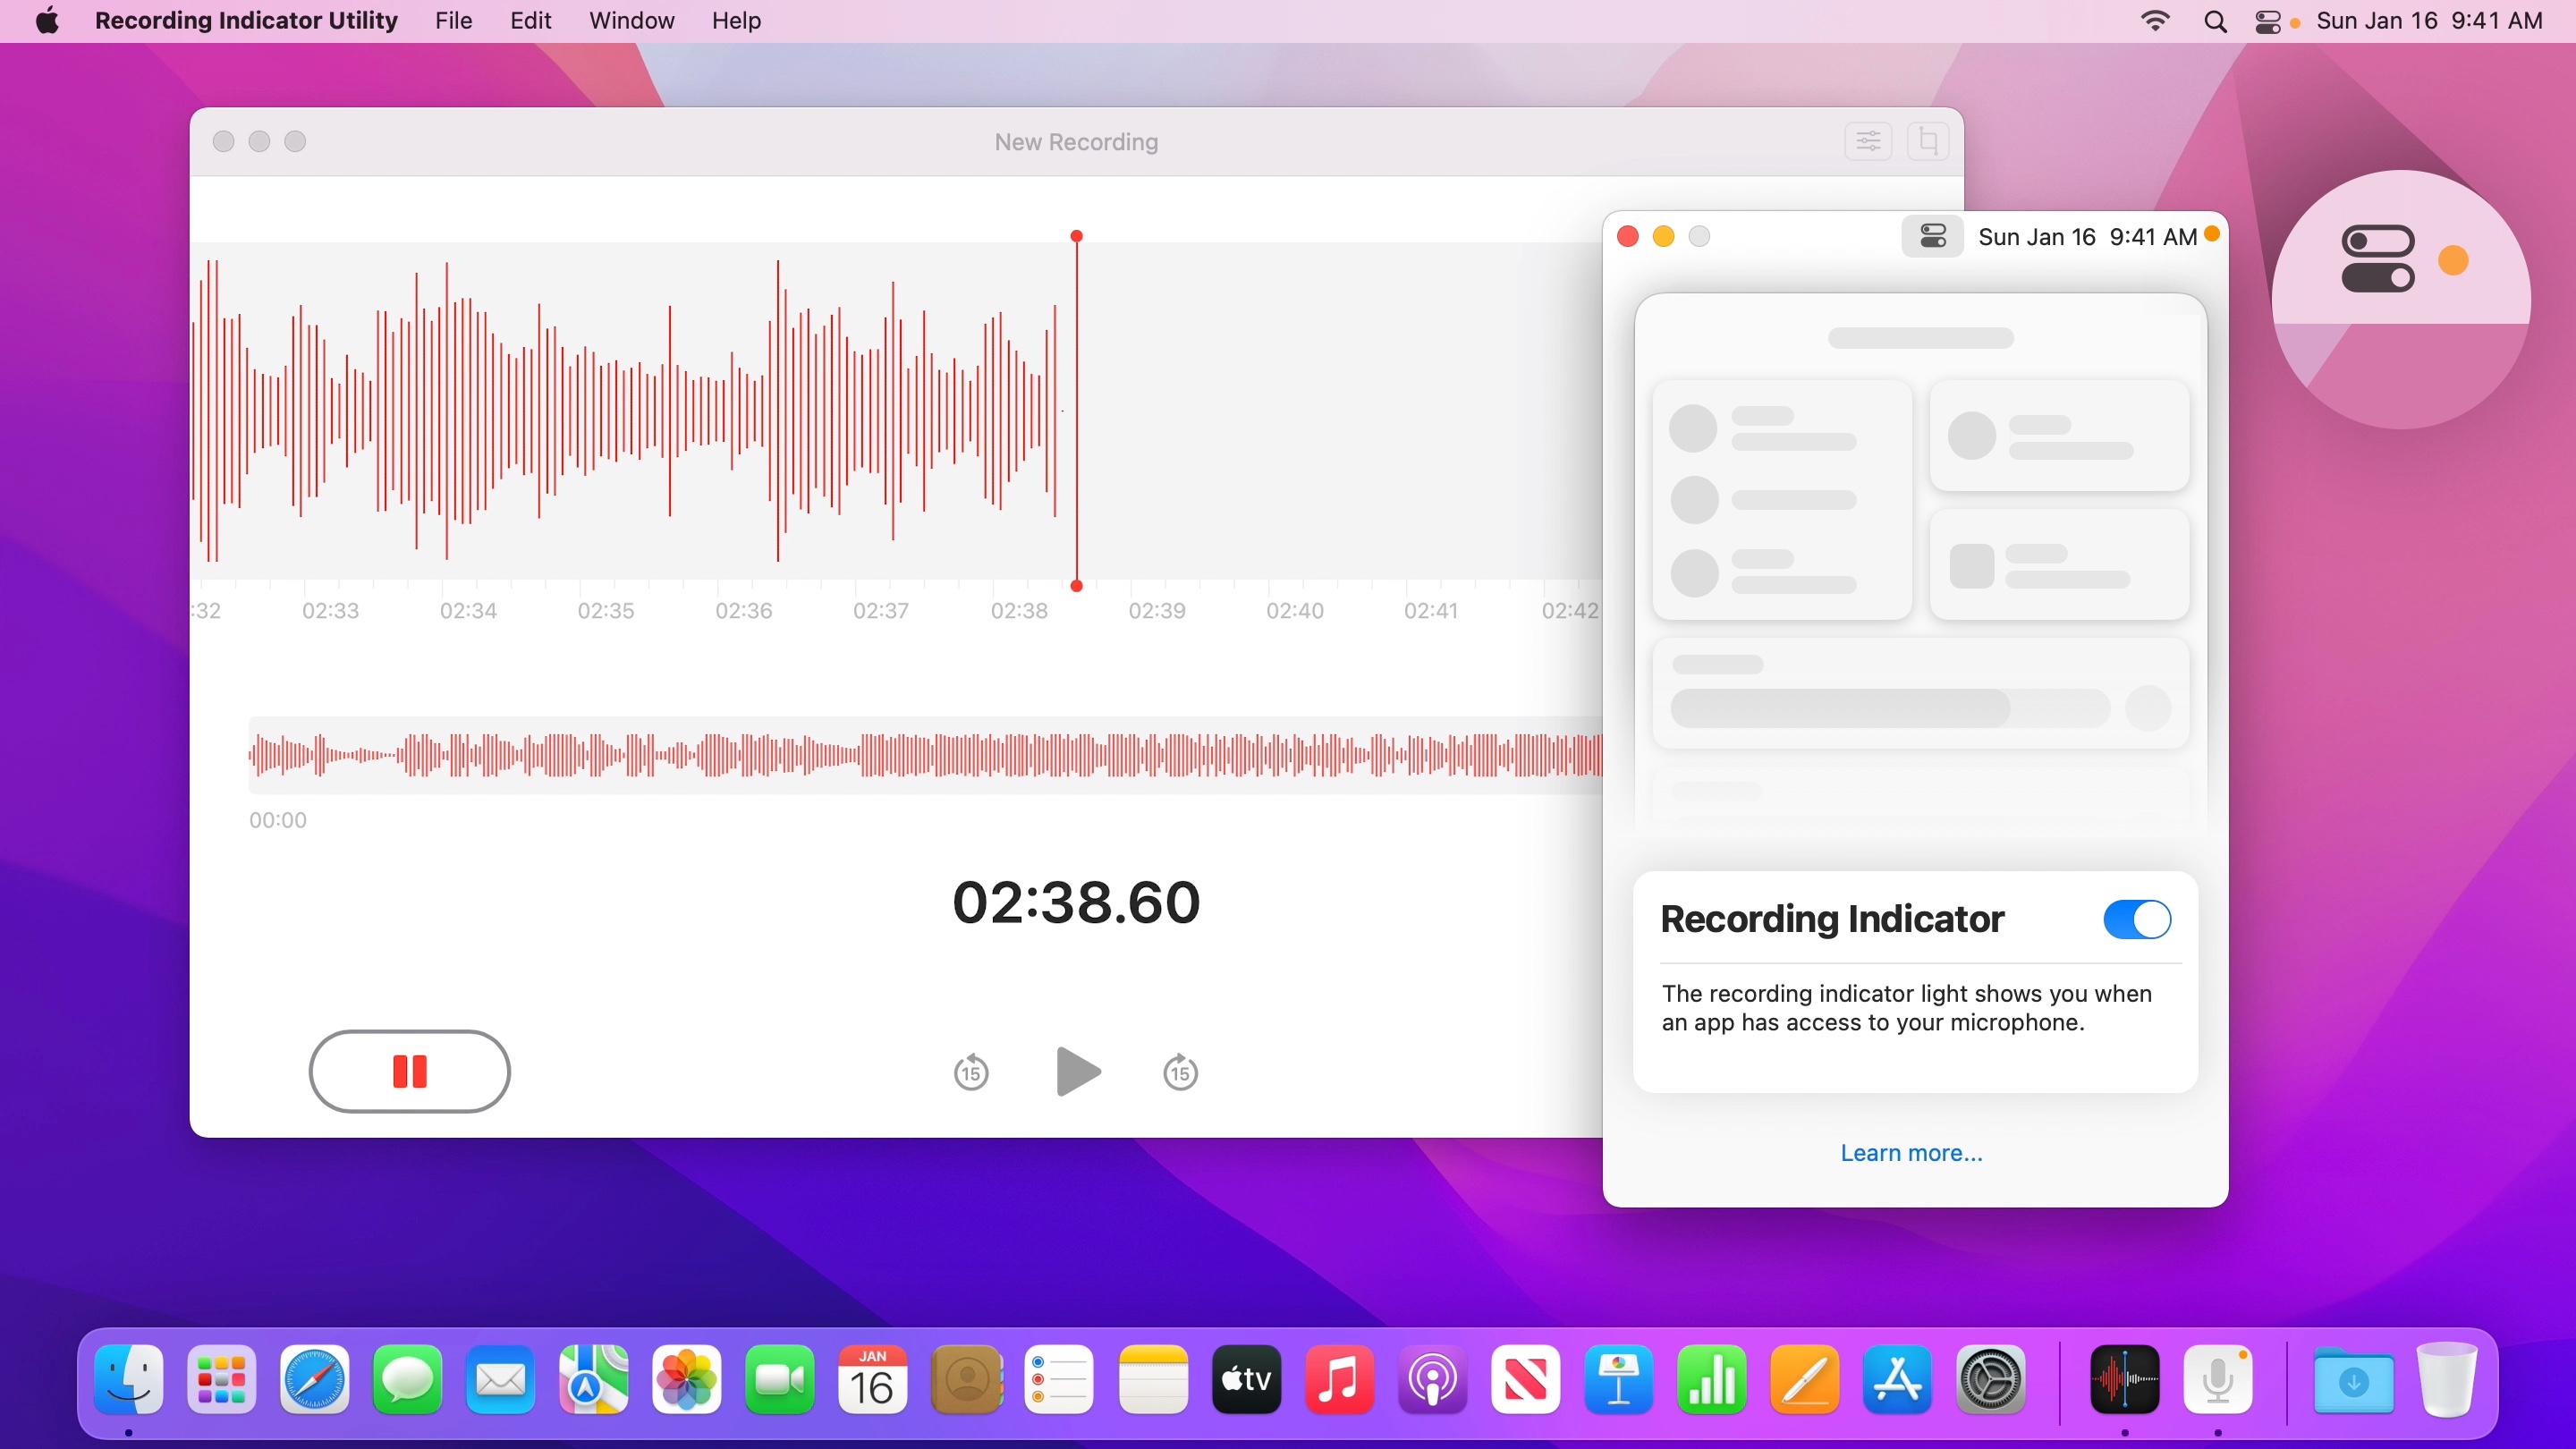Image resolution: width=2576 pixels, height=1449 pixels.
Task: Click Control Center icon in utility window
Action: pyautogui.click(x=1932, y=236)
